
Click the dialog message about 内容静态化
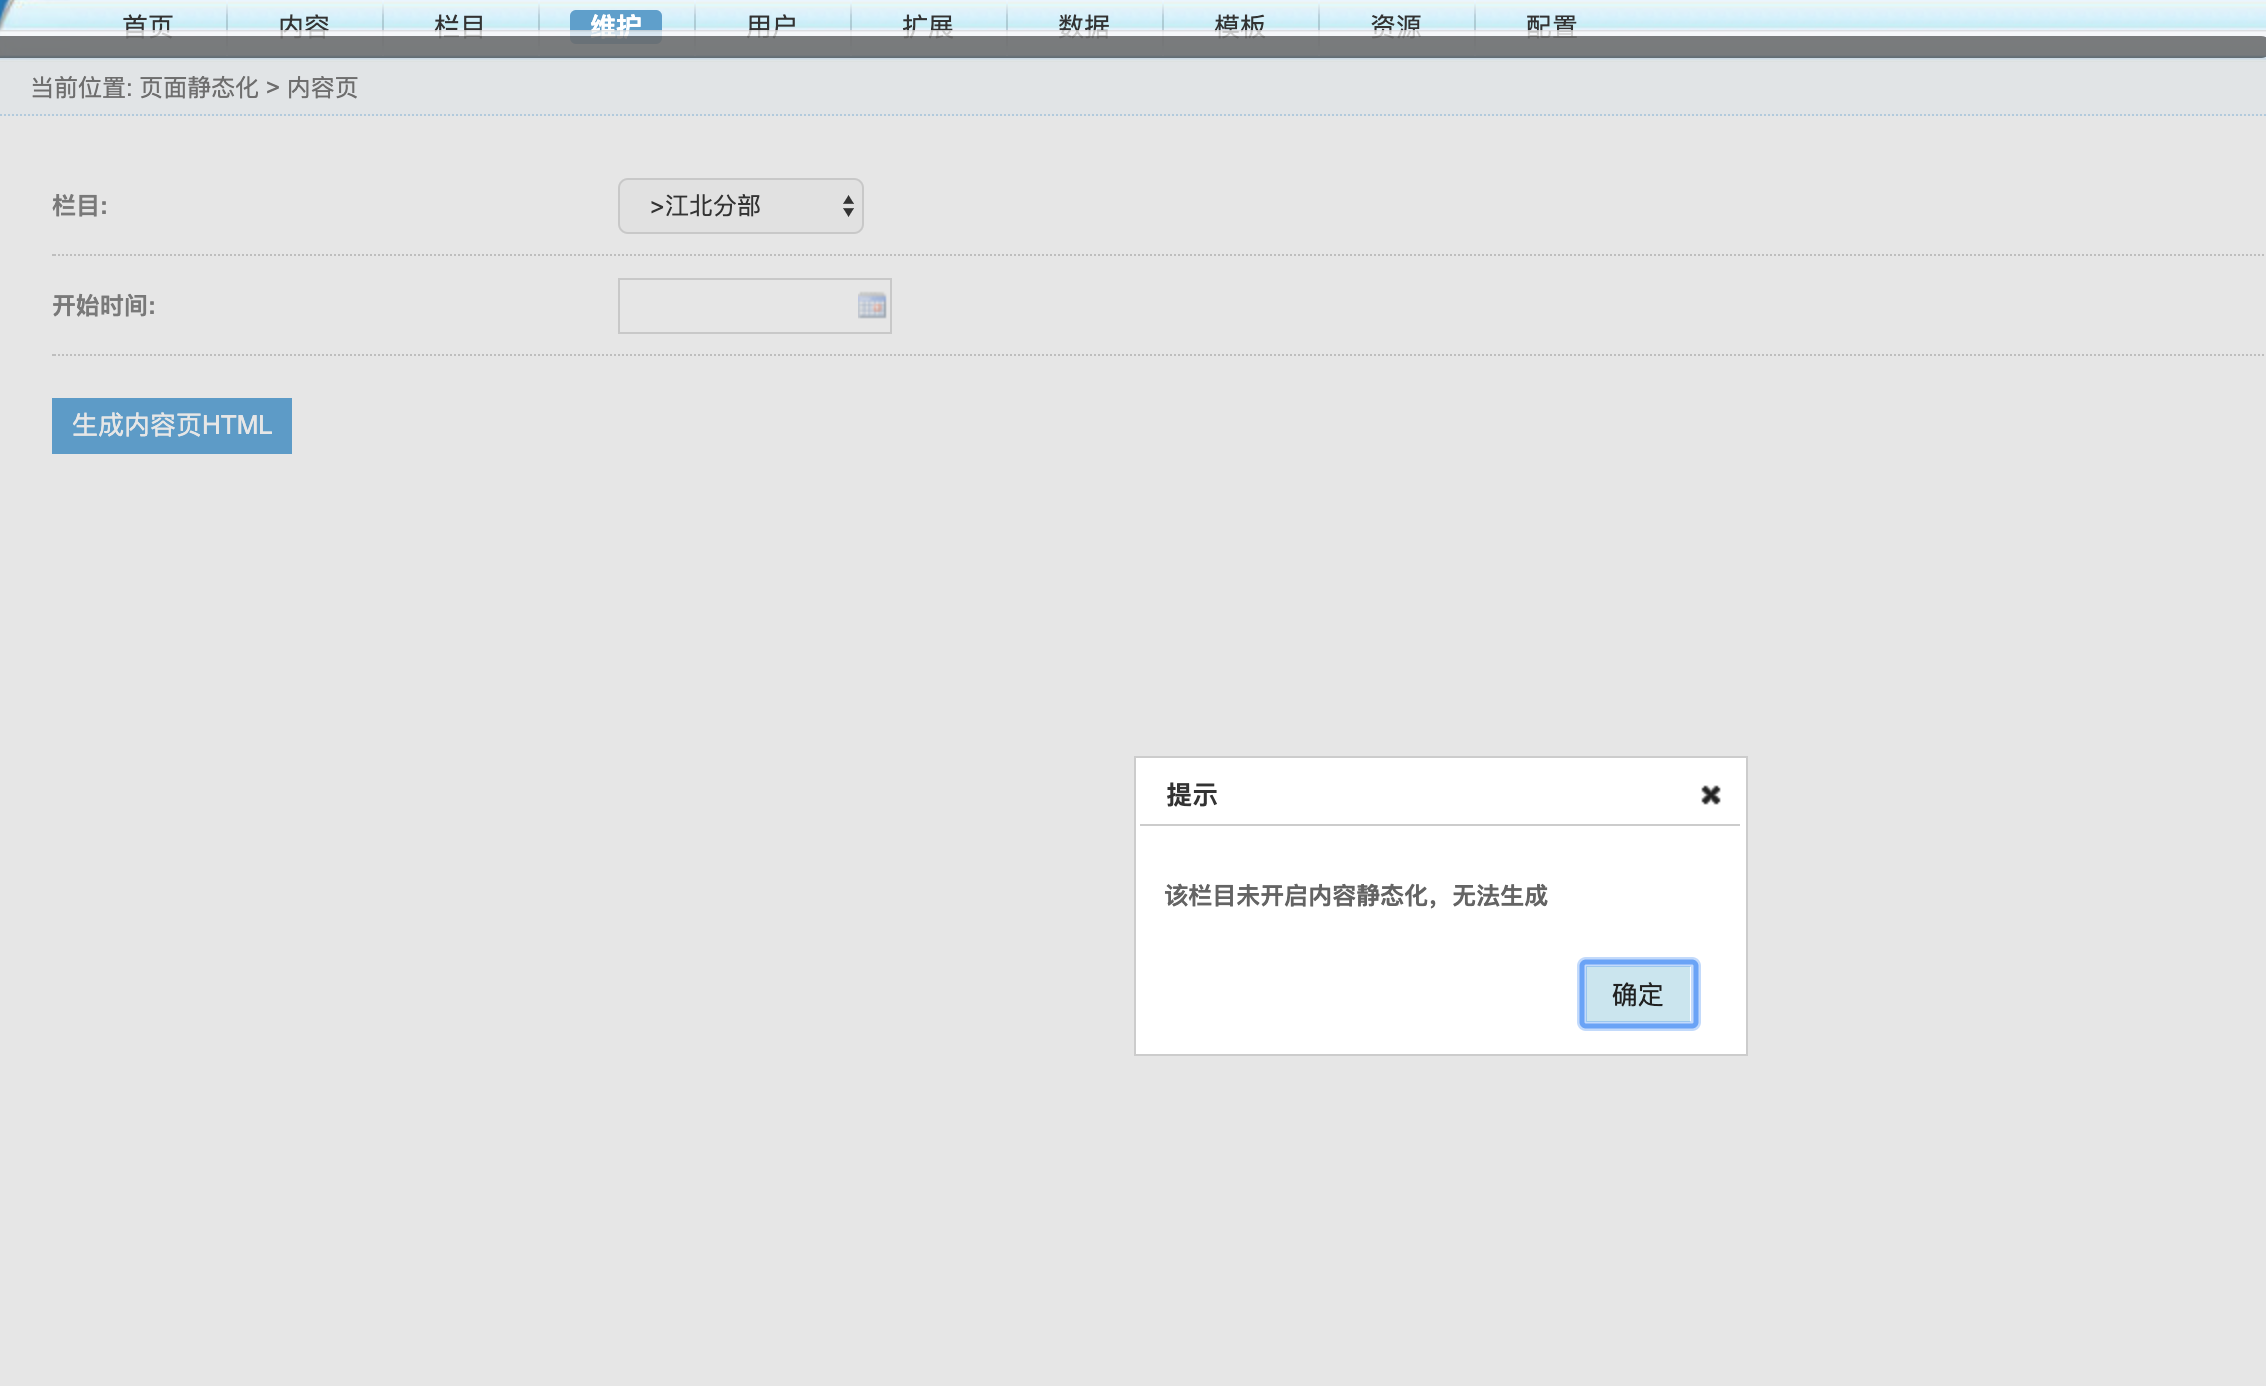tap(1356, 896)
